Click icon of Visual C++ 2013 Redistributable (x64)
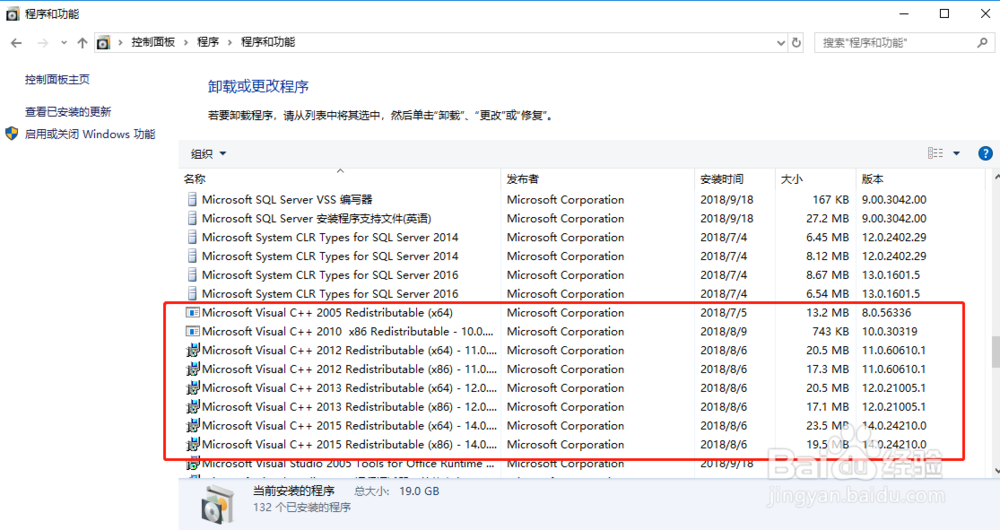Image resolution: width=1000 pixels, height=530 pixels. click(193, 388)
